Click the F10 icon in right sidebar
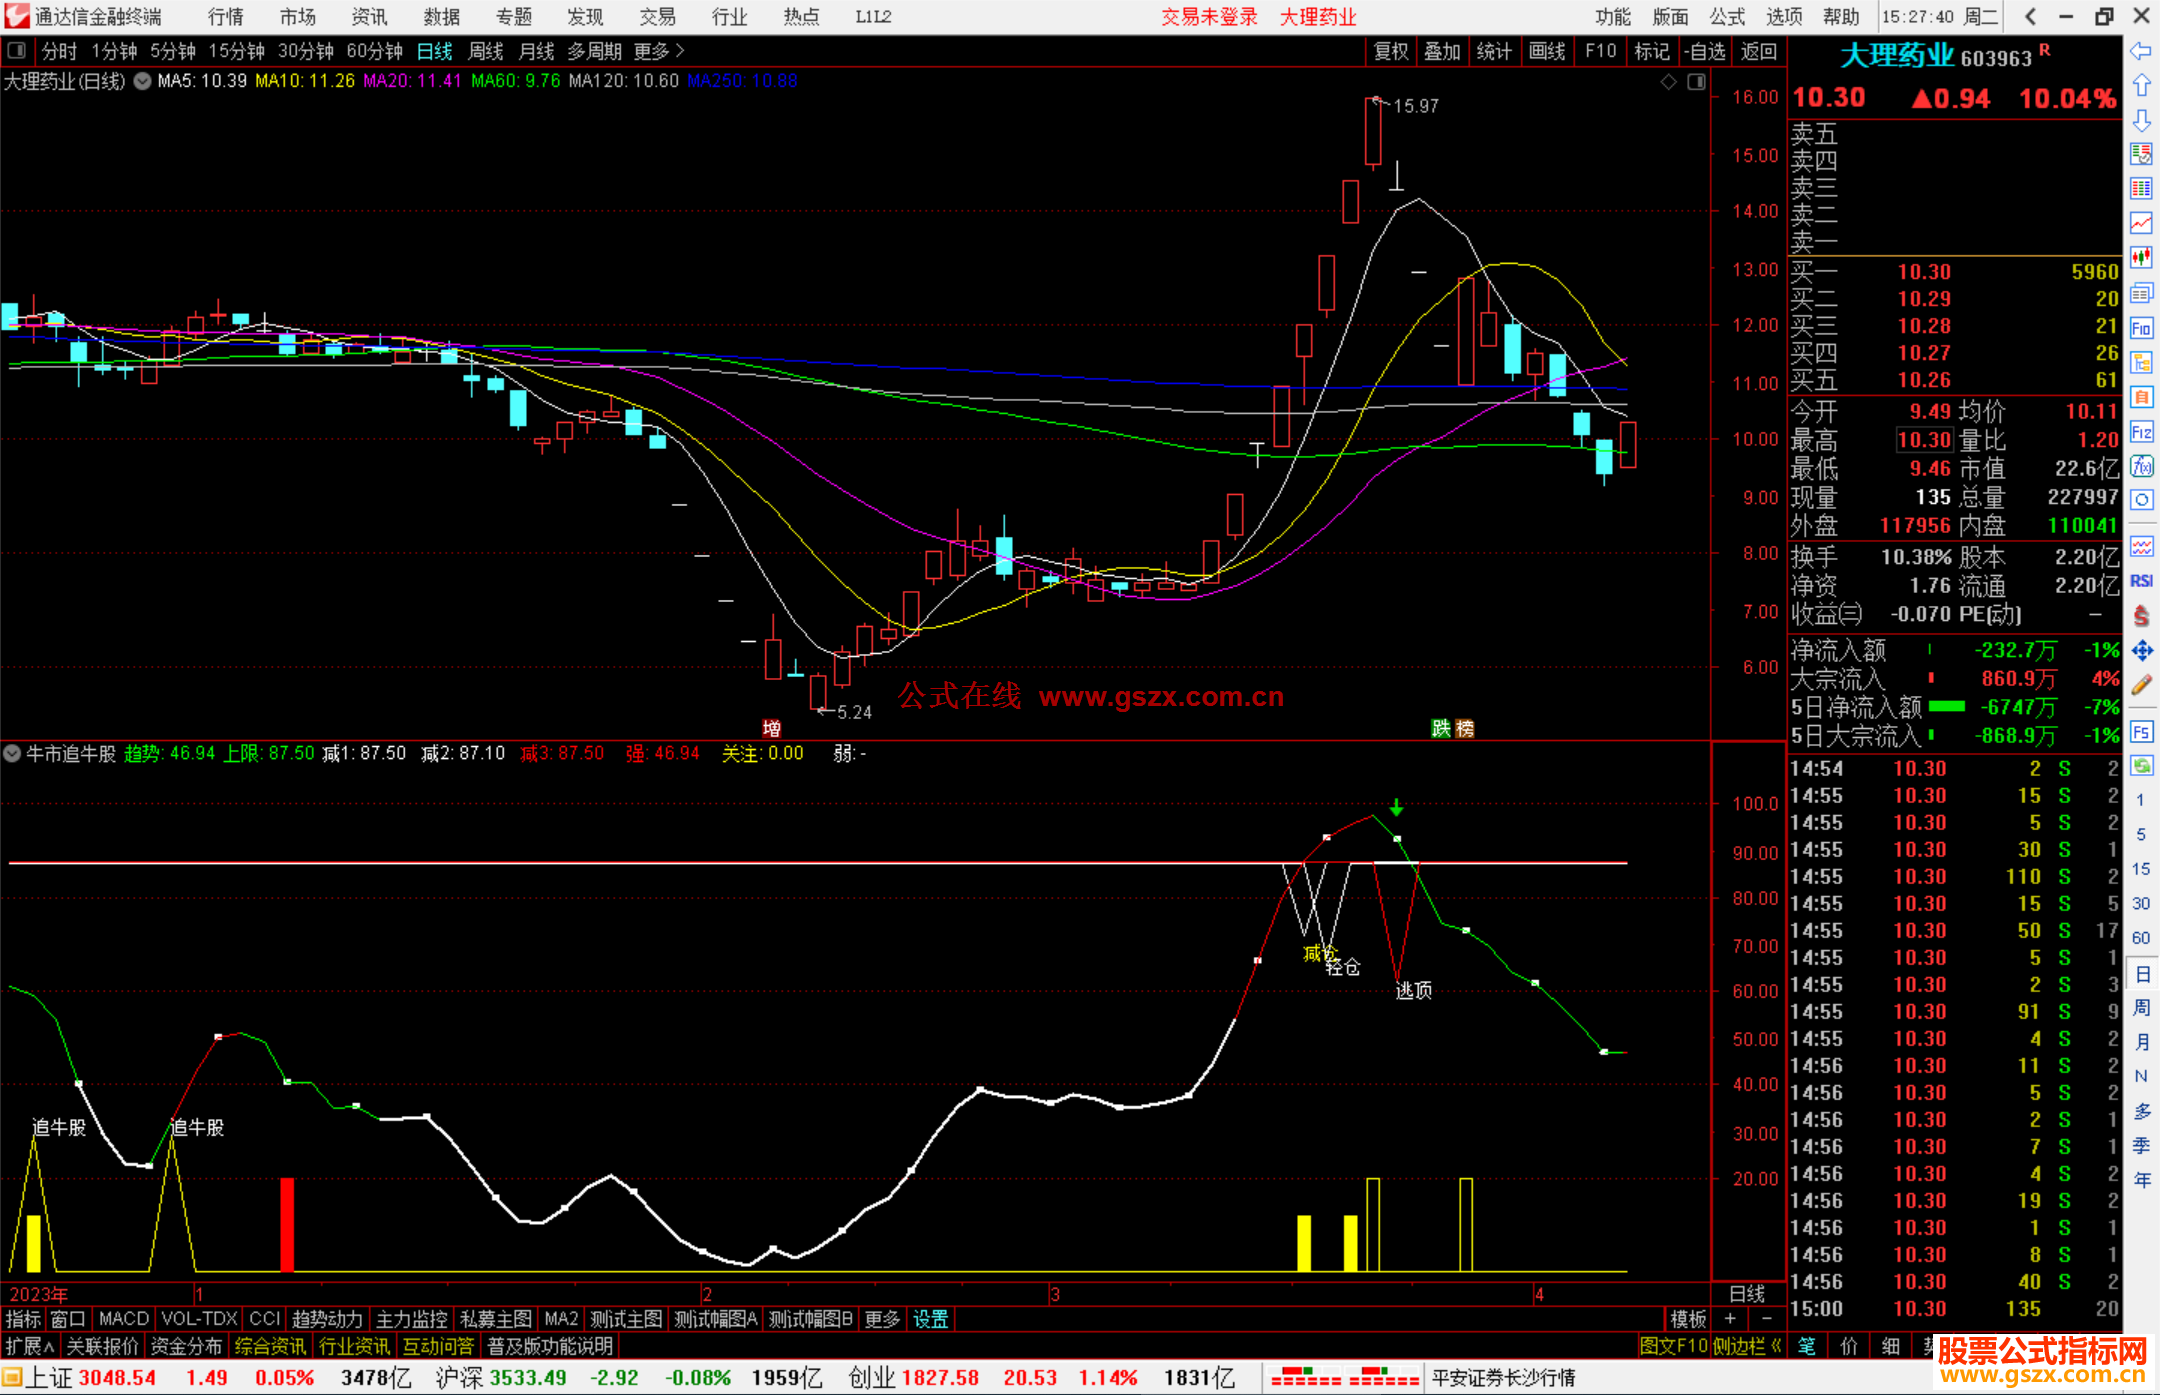The width and height of the screenshot is (2160, 1395). point(2141,328)
